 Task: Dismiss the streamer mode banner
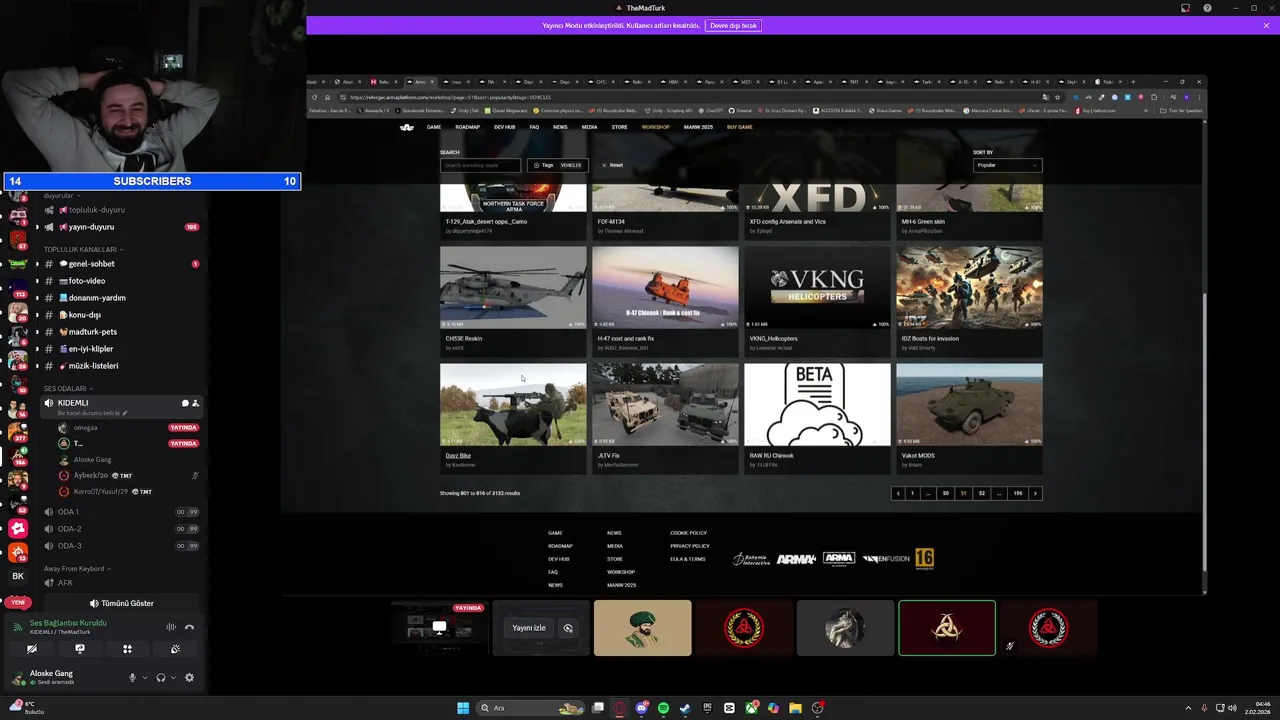coord(1266,25)
